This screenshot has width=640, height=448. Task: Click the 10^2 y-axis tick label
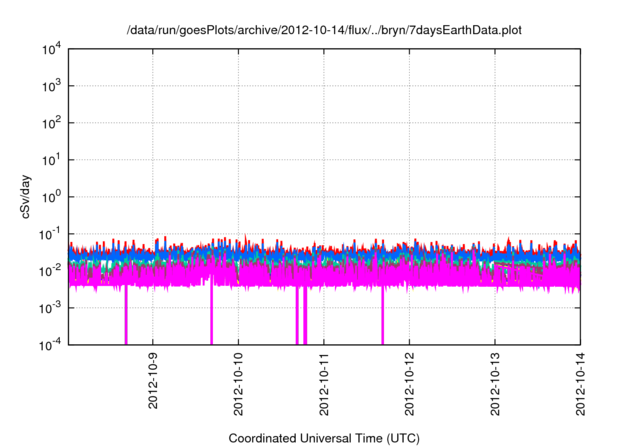(x=50, y=123)
